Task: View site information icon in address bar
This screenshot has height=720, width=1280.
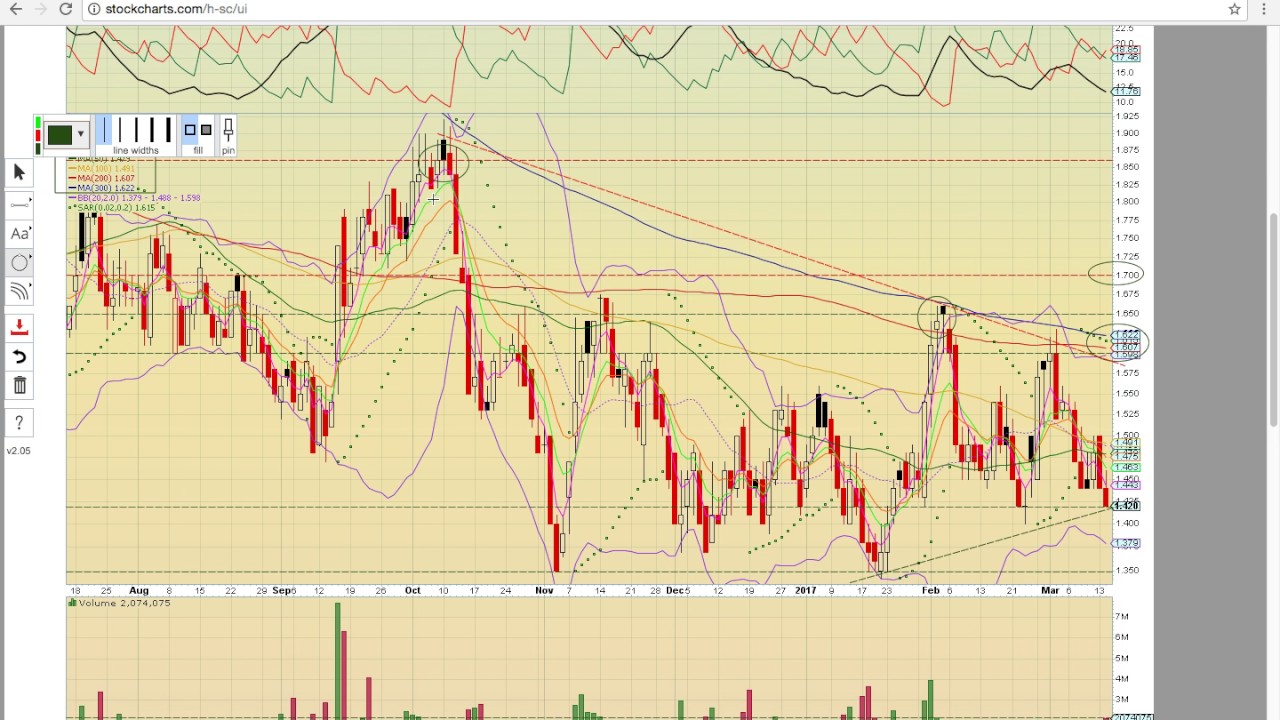Action: (93, 9)
